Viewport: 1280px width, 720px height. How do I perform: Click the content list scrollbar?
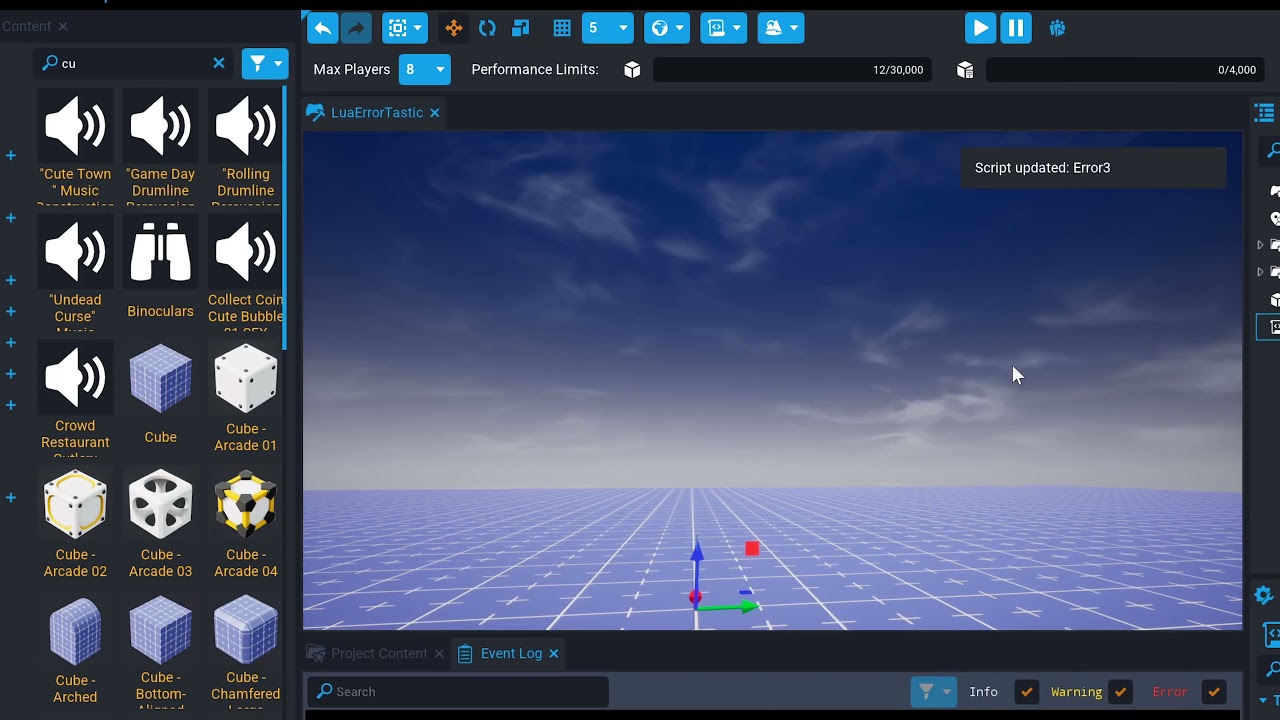(285, 218)
